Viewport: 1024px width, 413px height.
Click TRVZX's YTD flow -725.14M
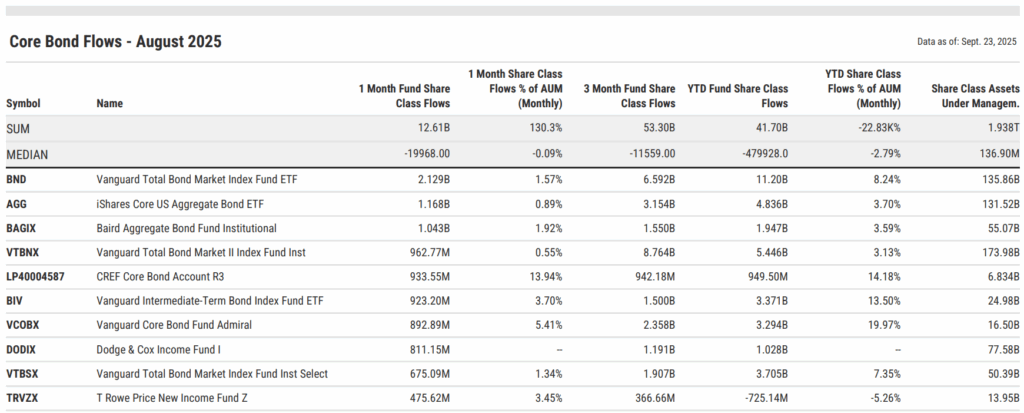click(x=765, y=398)
